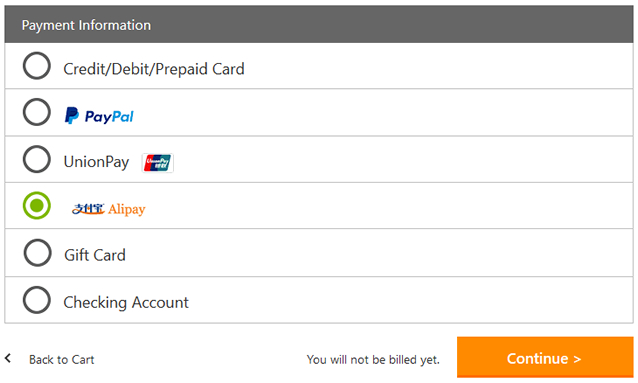The height and width of the screenshot is (383, 638).
Task: Go back via Back to Cart link
Action: (x=61, y=360)
